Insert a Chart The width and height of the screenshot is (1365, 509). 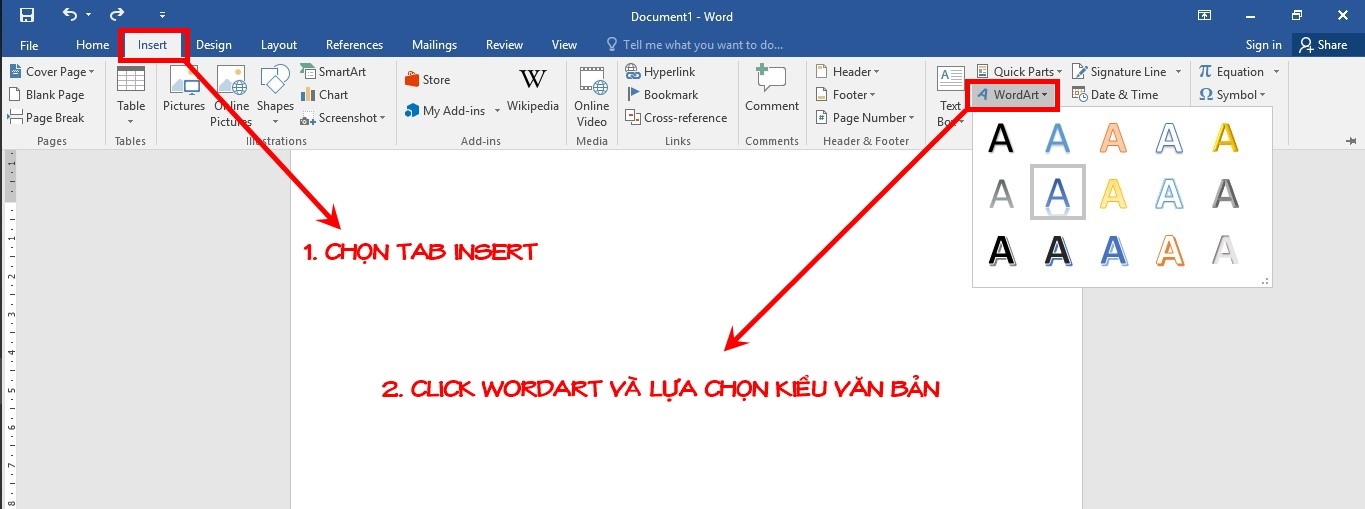pos(324,95)
